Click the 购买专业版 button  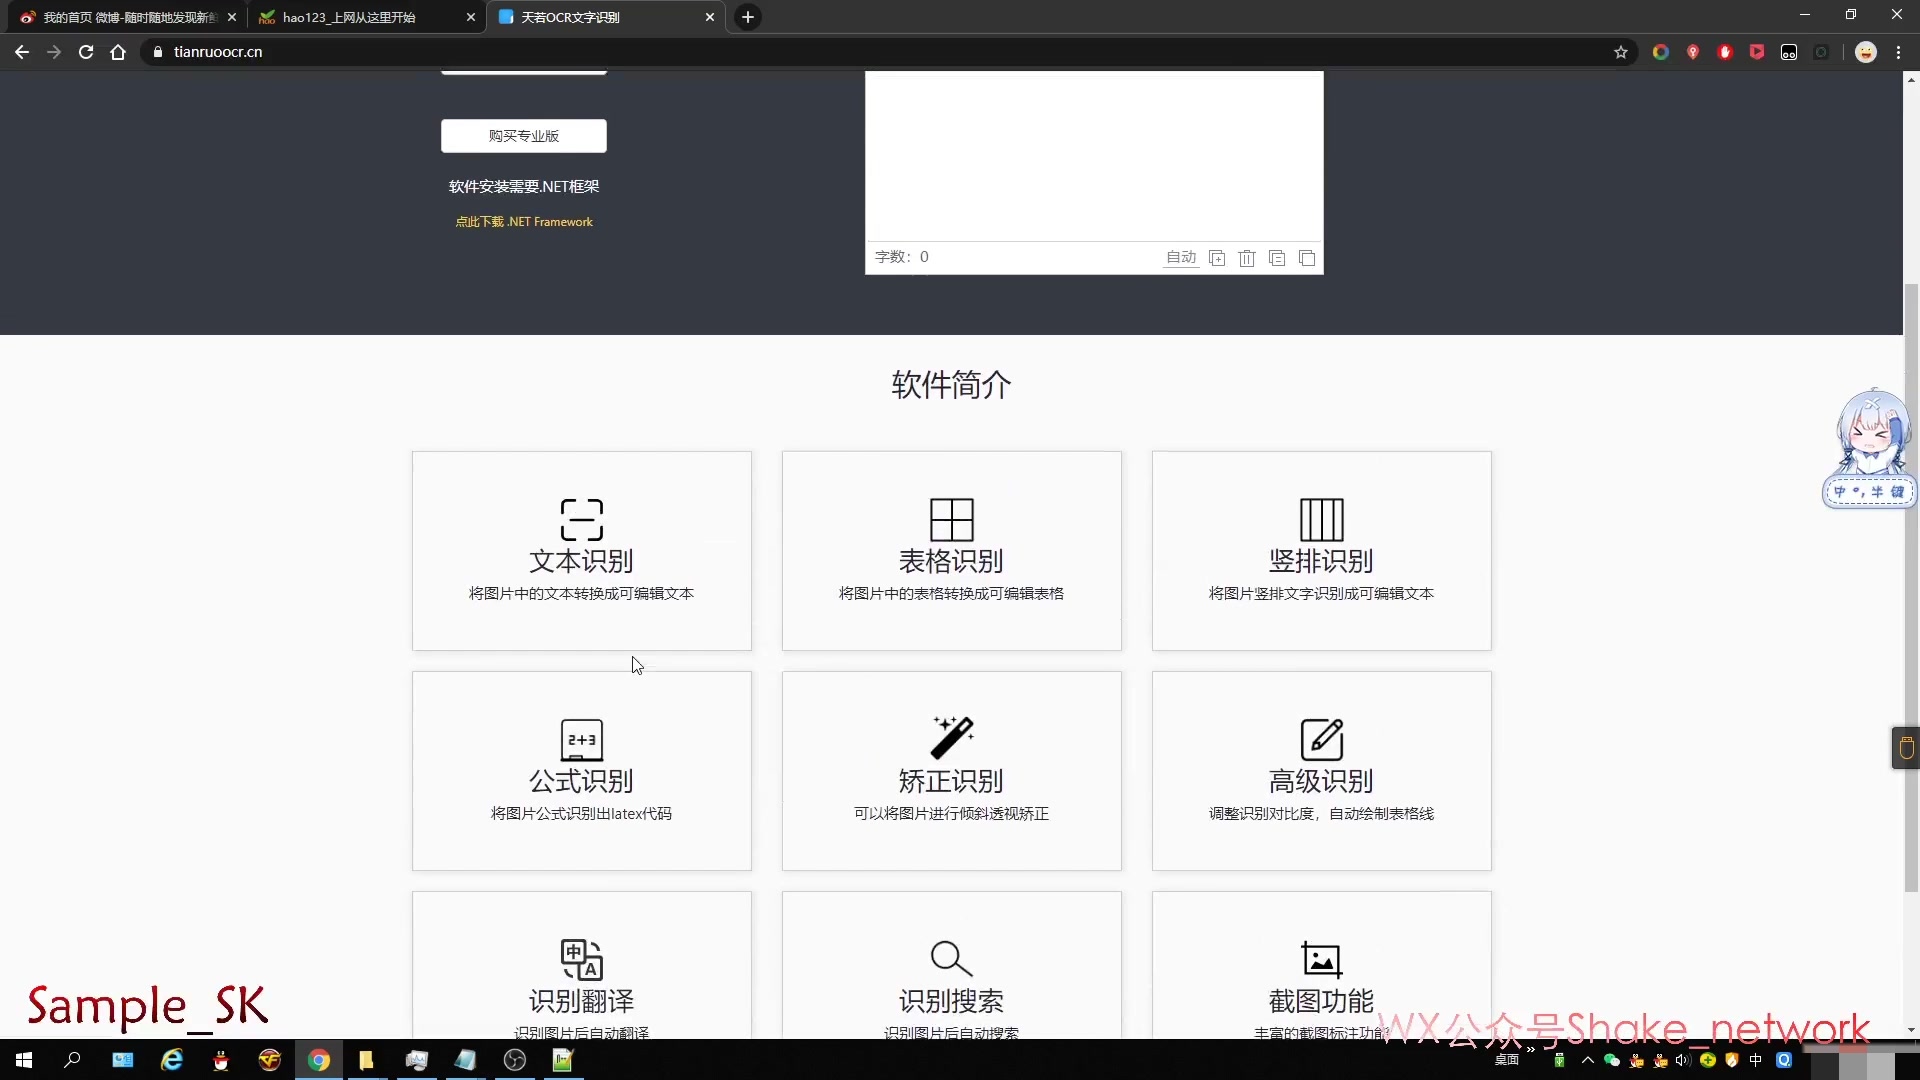(523, 136)
